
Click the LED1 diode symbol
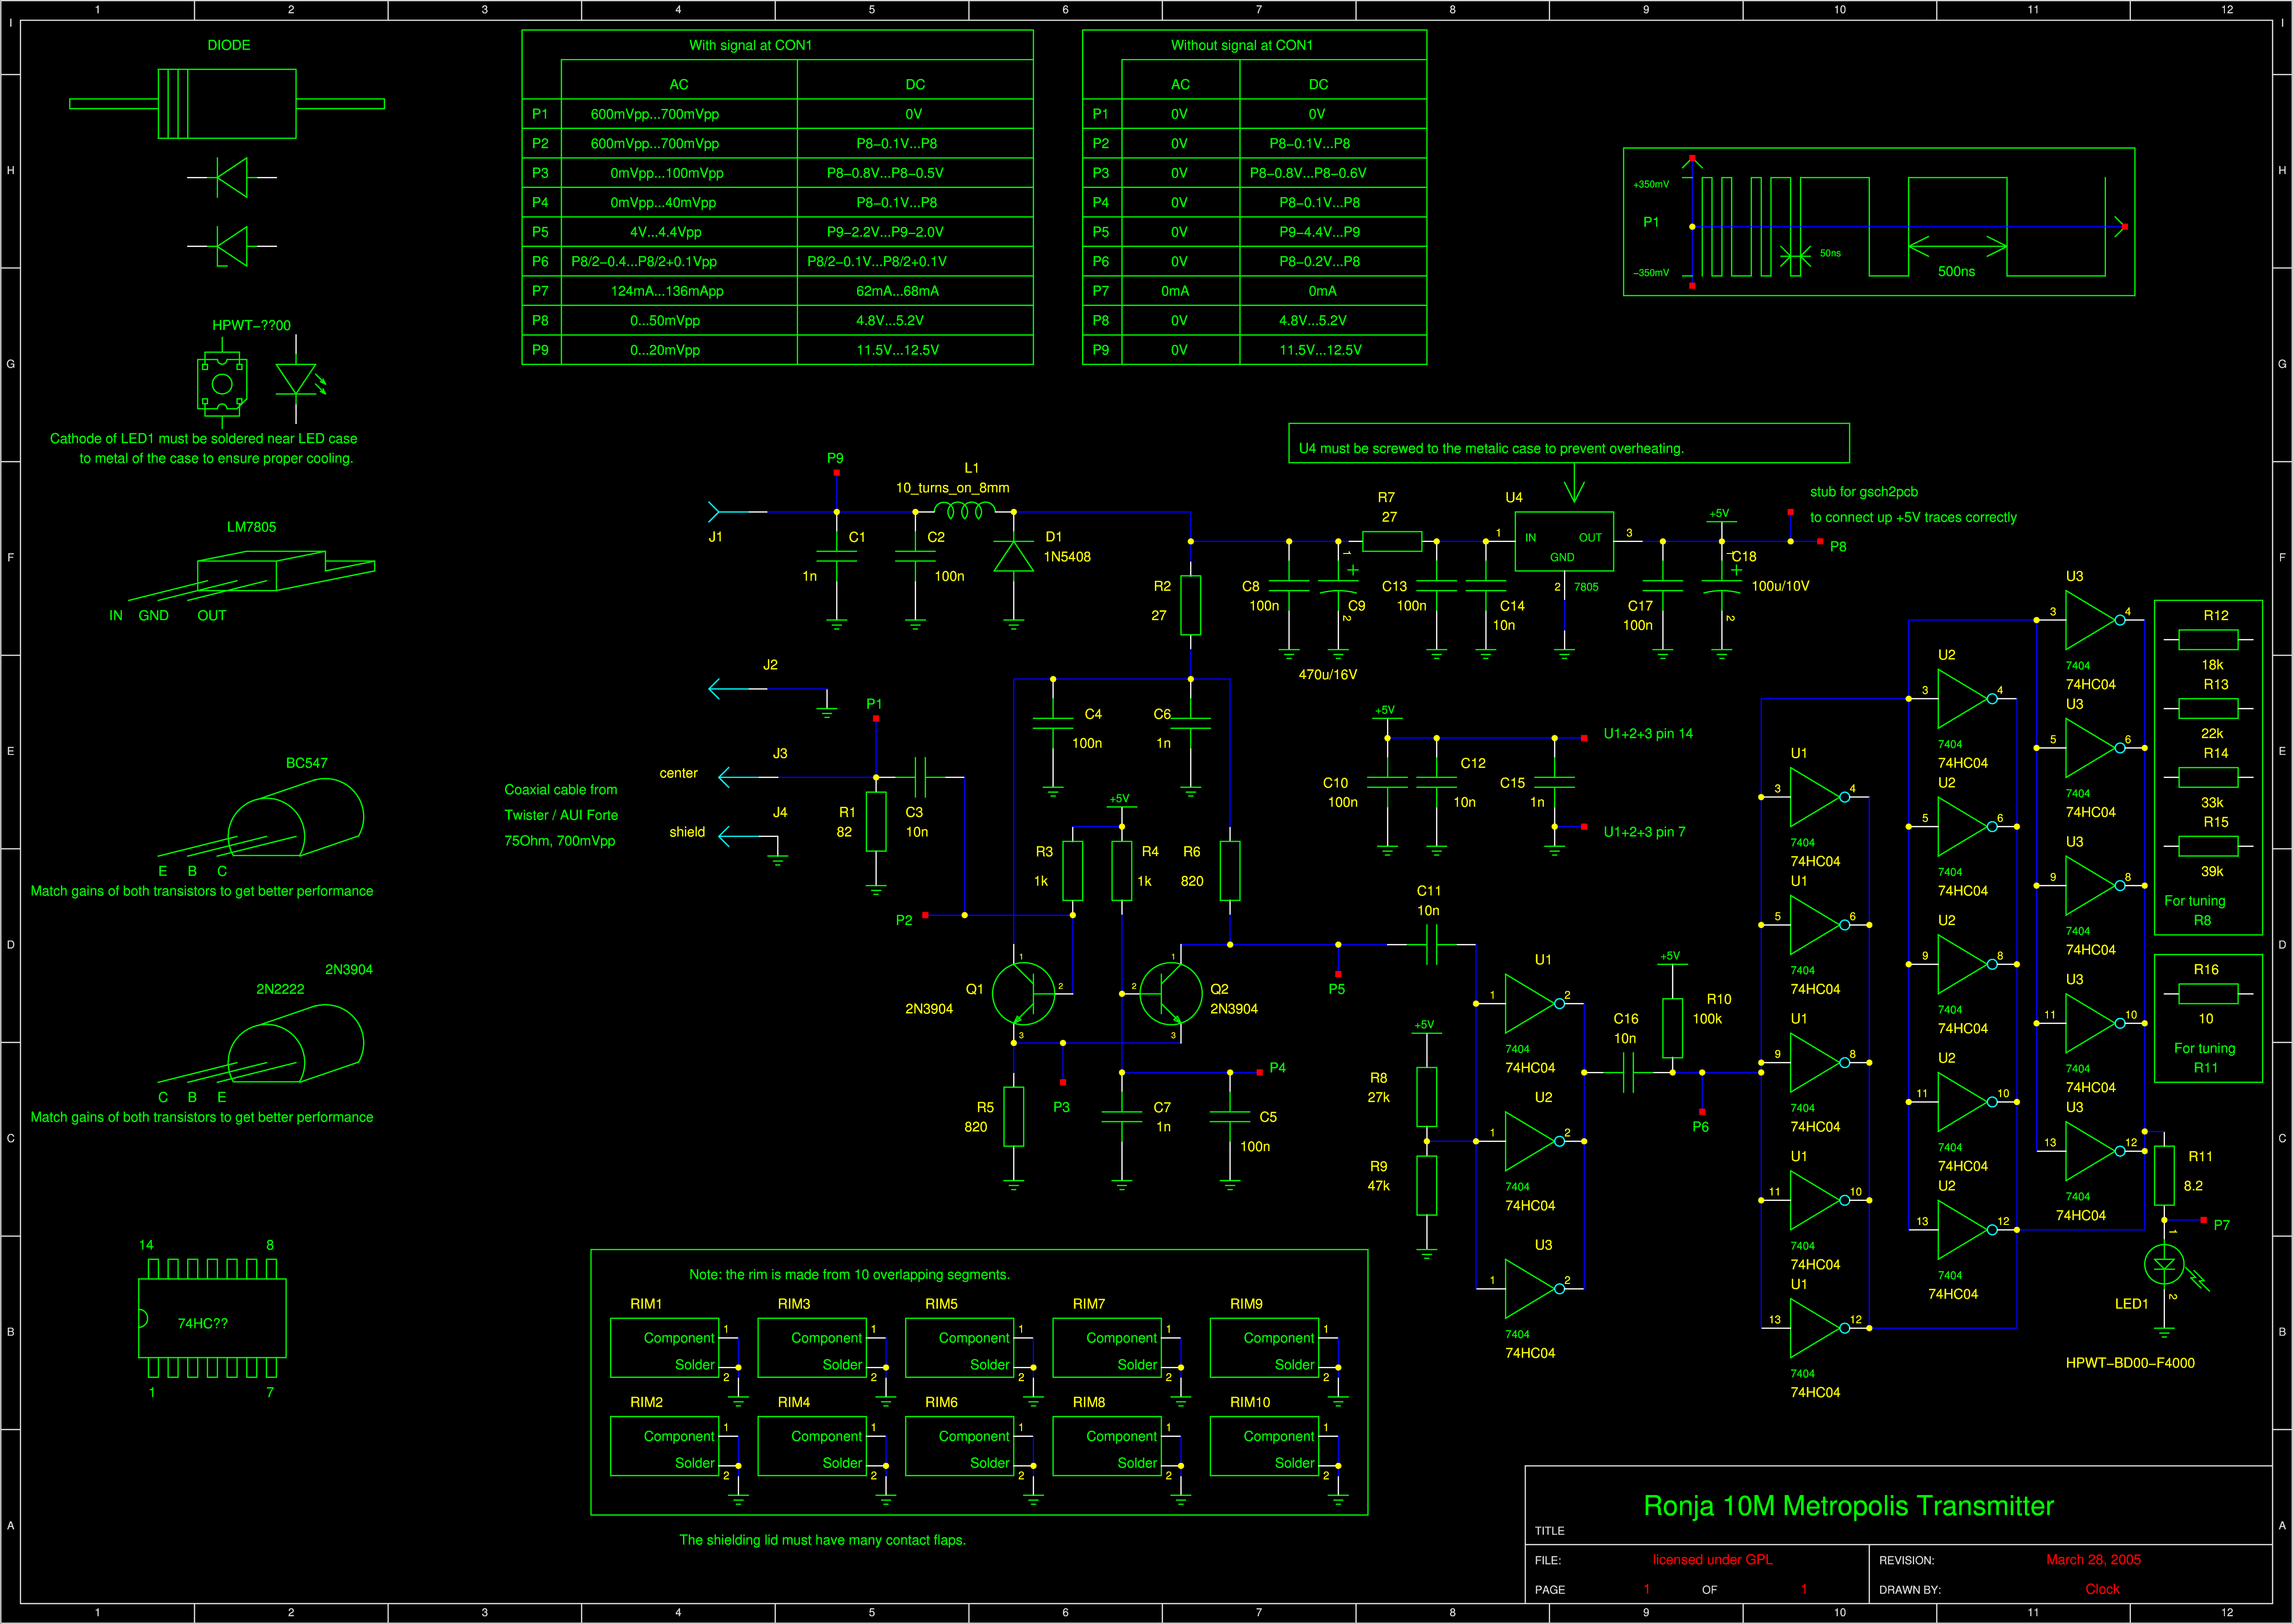point(2165,1265)
